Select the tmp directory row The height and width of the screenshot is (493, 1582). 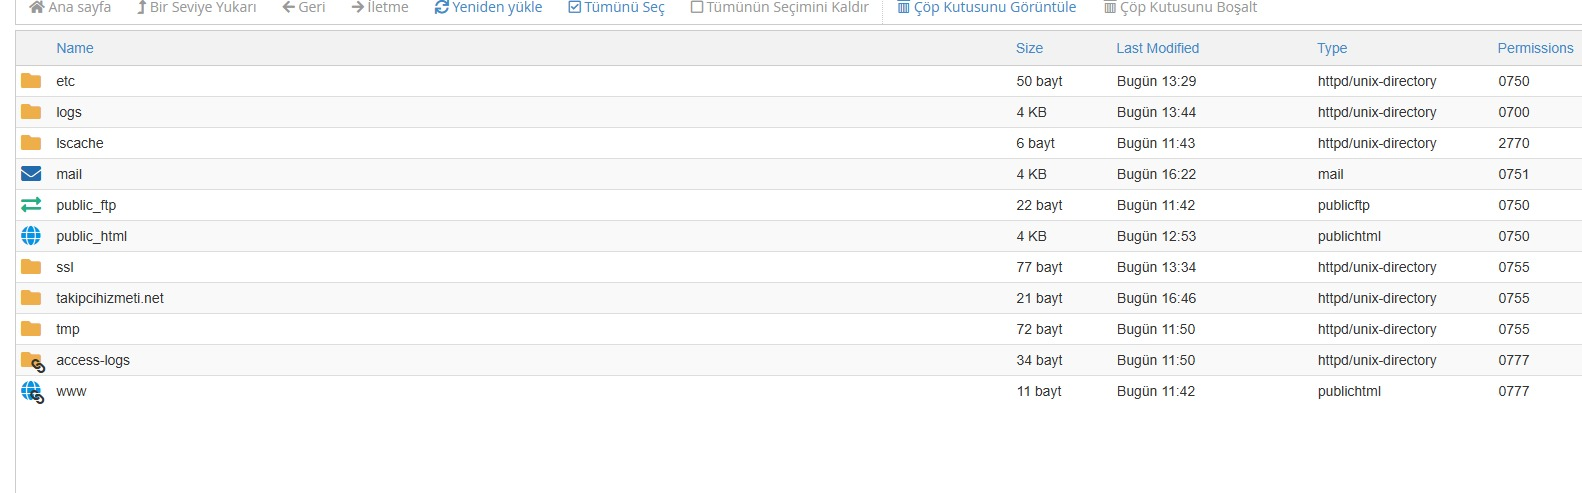pos(798,329)
